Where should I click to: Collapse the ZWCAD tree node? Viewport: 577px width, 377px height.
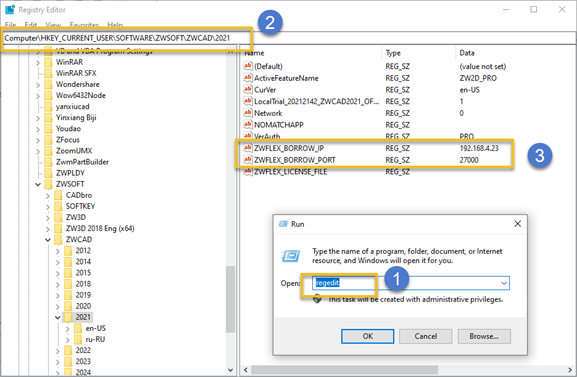[x=48, y=240]
